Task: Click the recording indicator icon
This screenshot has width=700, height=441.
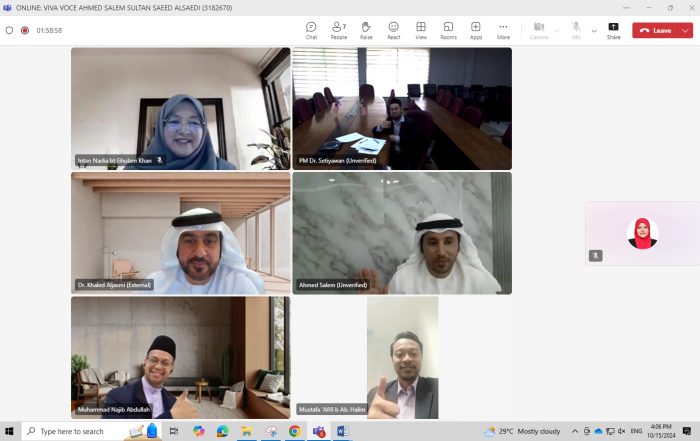Action: 25,30
